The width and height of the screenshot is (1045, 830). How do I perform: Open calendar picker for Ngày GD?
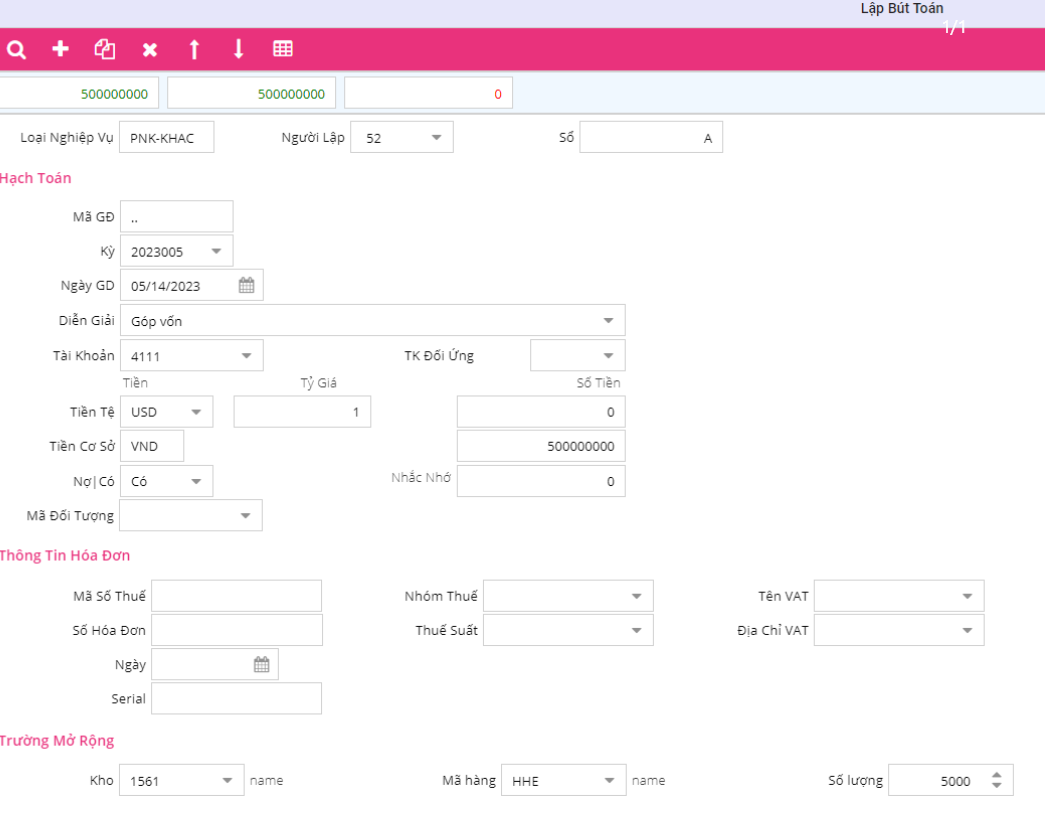coord(246,285)
